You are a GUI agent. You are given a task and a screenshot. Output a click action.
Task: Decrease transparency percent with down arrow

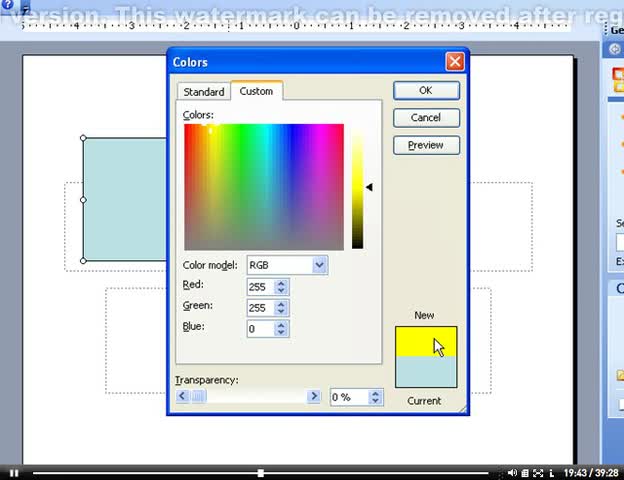(x=375, y=401)
